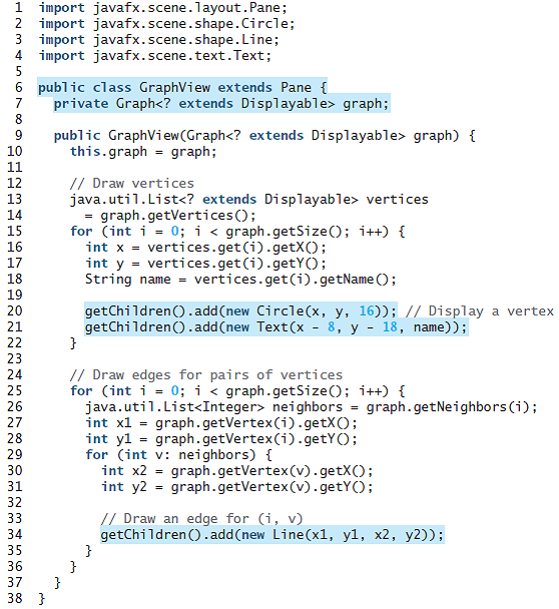Click the // Display a vertex comment
559x609 pixels.
pos(480,311)
